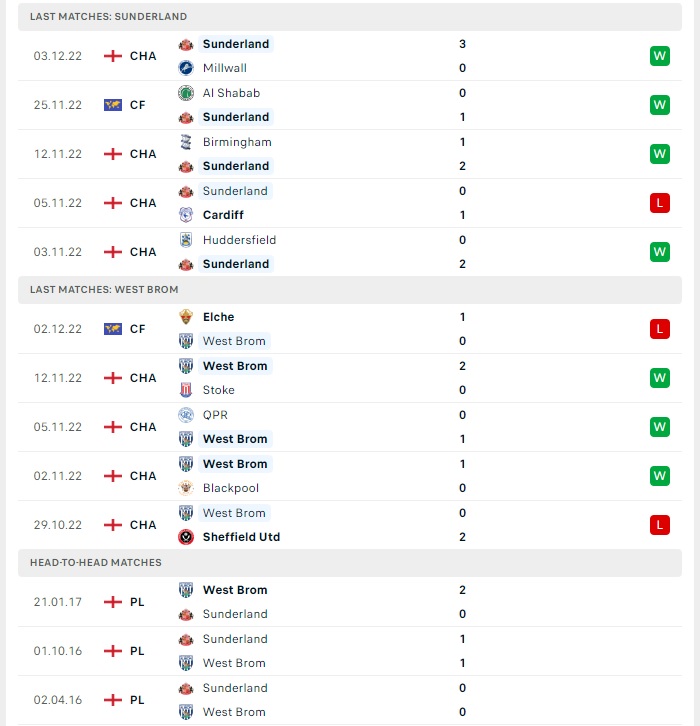The image size is (700, 726).
Task: Open the 01.10.16 Sunderland vs West Brom row
Action: (350, 651)
